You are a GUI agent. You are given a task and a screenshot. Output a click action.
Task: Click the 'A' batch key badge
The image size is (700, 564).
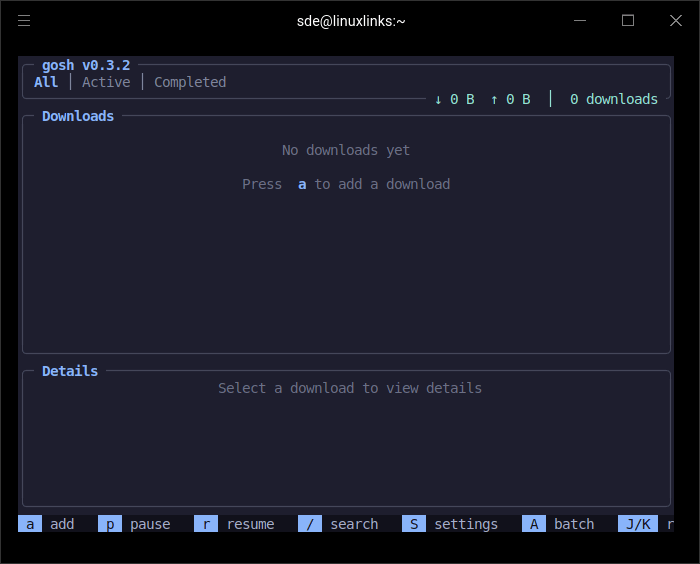534,524
